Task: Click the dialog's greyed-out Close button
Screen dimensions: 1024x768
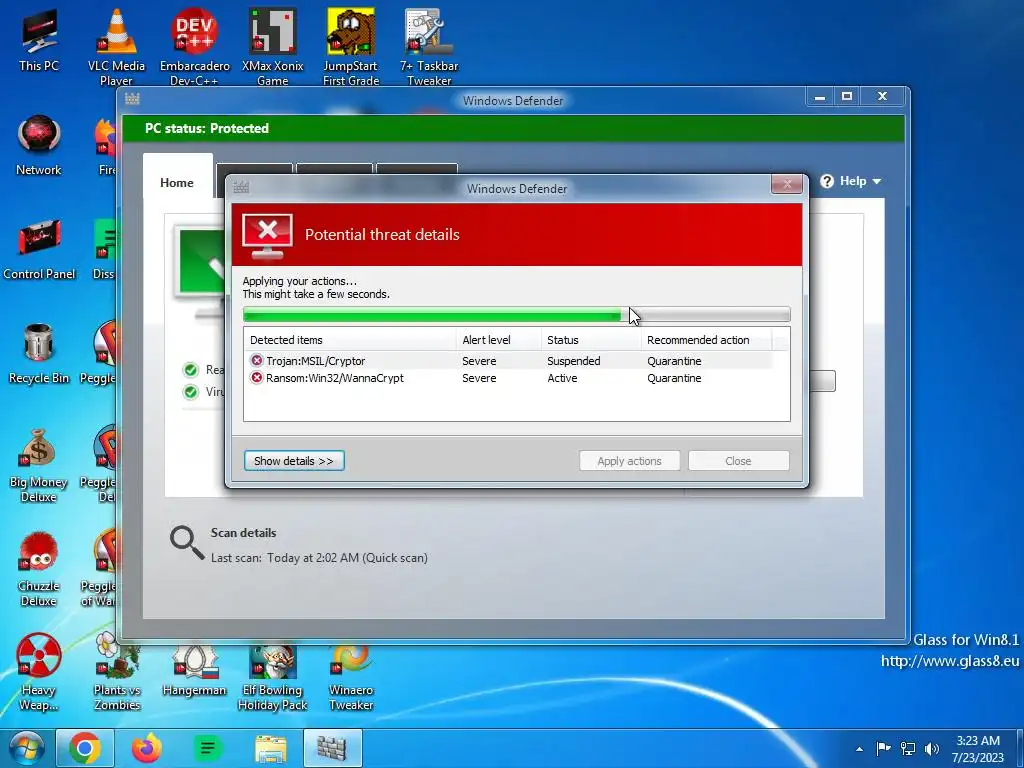Action: [738, 460]
